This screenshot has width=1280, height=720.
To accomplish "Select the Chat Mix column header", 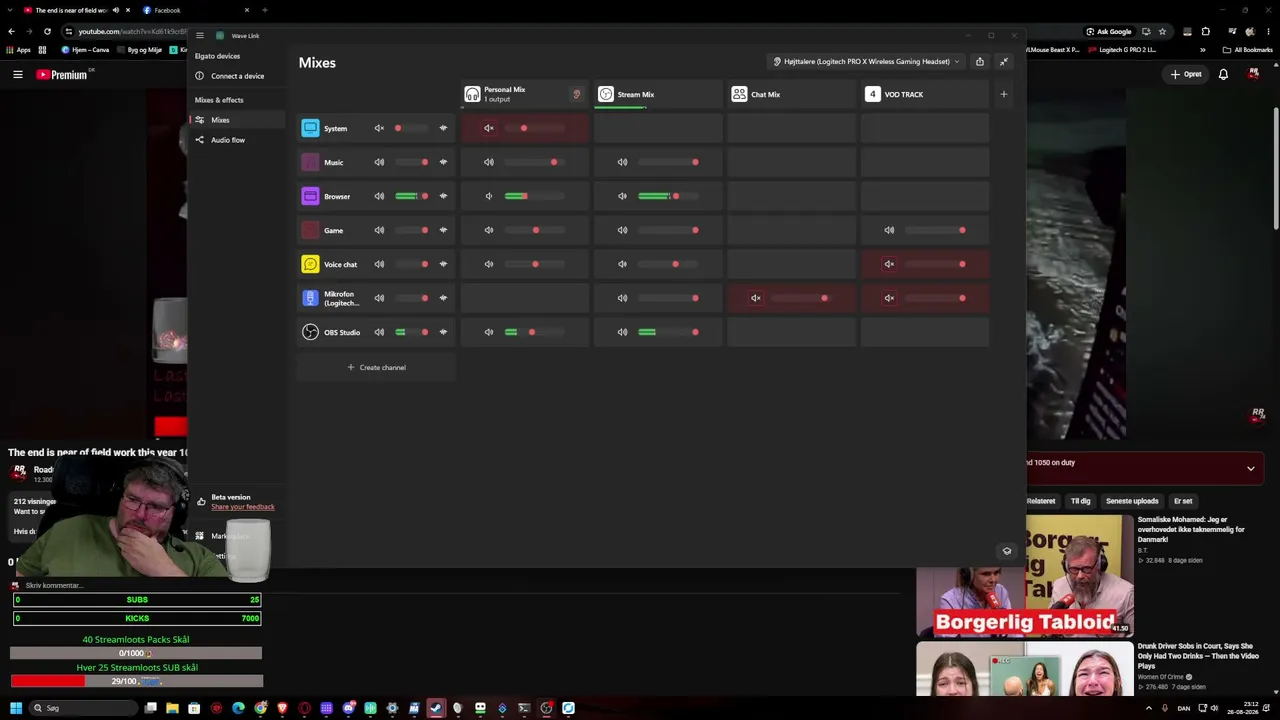I will click(791, 94).
